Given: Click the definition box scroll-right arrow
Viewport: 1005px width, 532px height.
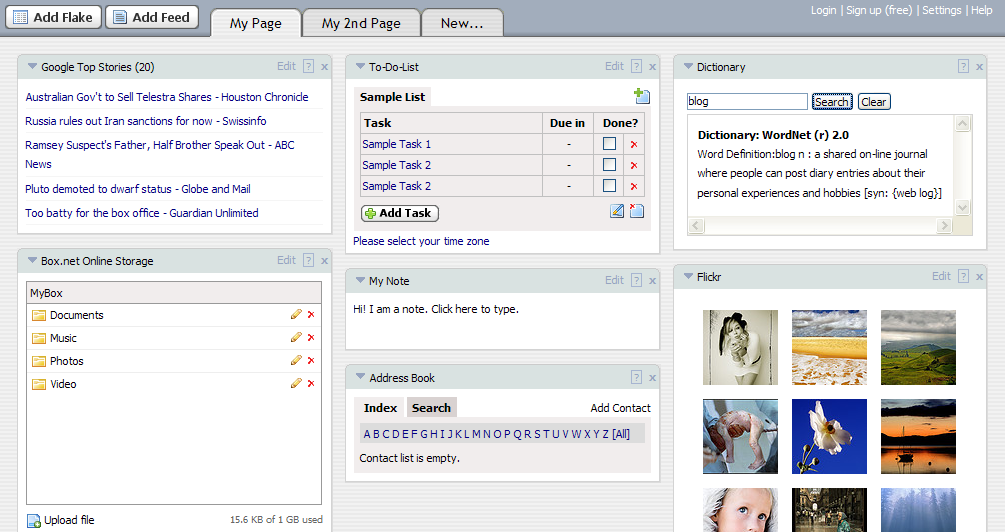Looking at the screenshot, I should (944, 225).
